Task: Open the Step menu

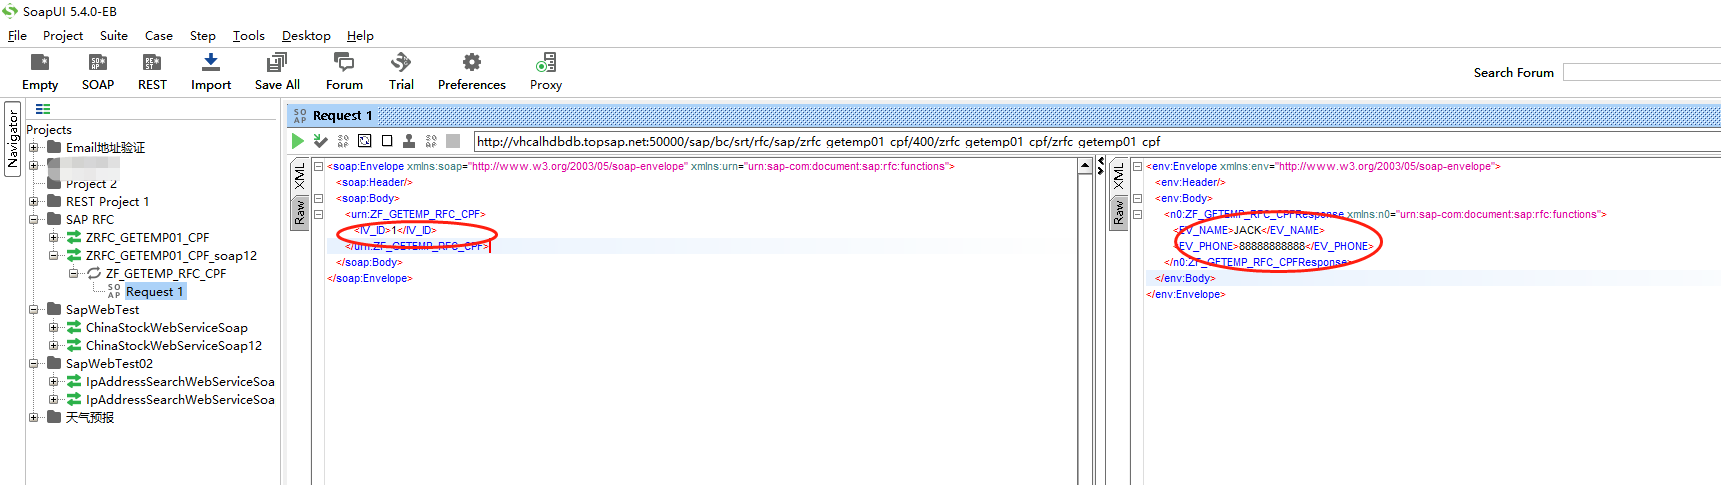Action: coord(203,35)
